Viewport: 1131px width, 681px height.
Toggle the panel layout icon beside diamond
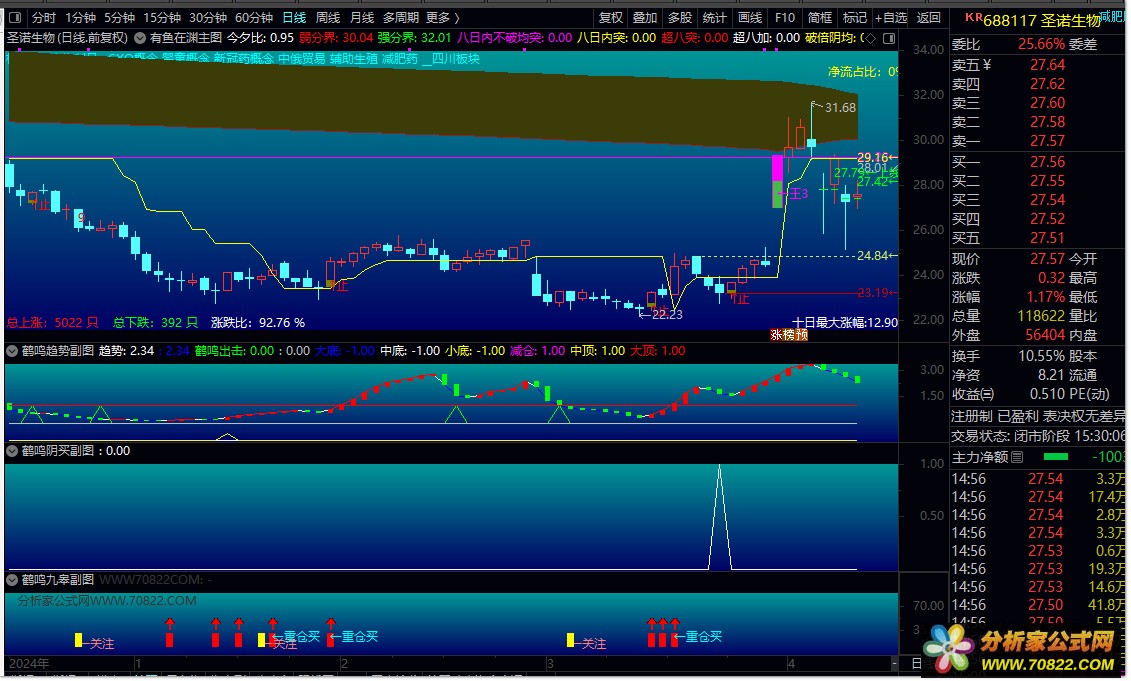[889, 38]
